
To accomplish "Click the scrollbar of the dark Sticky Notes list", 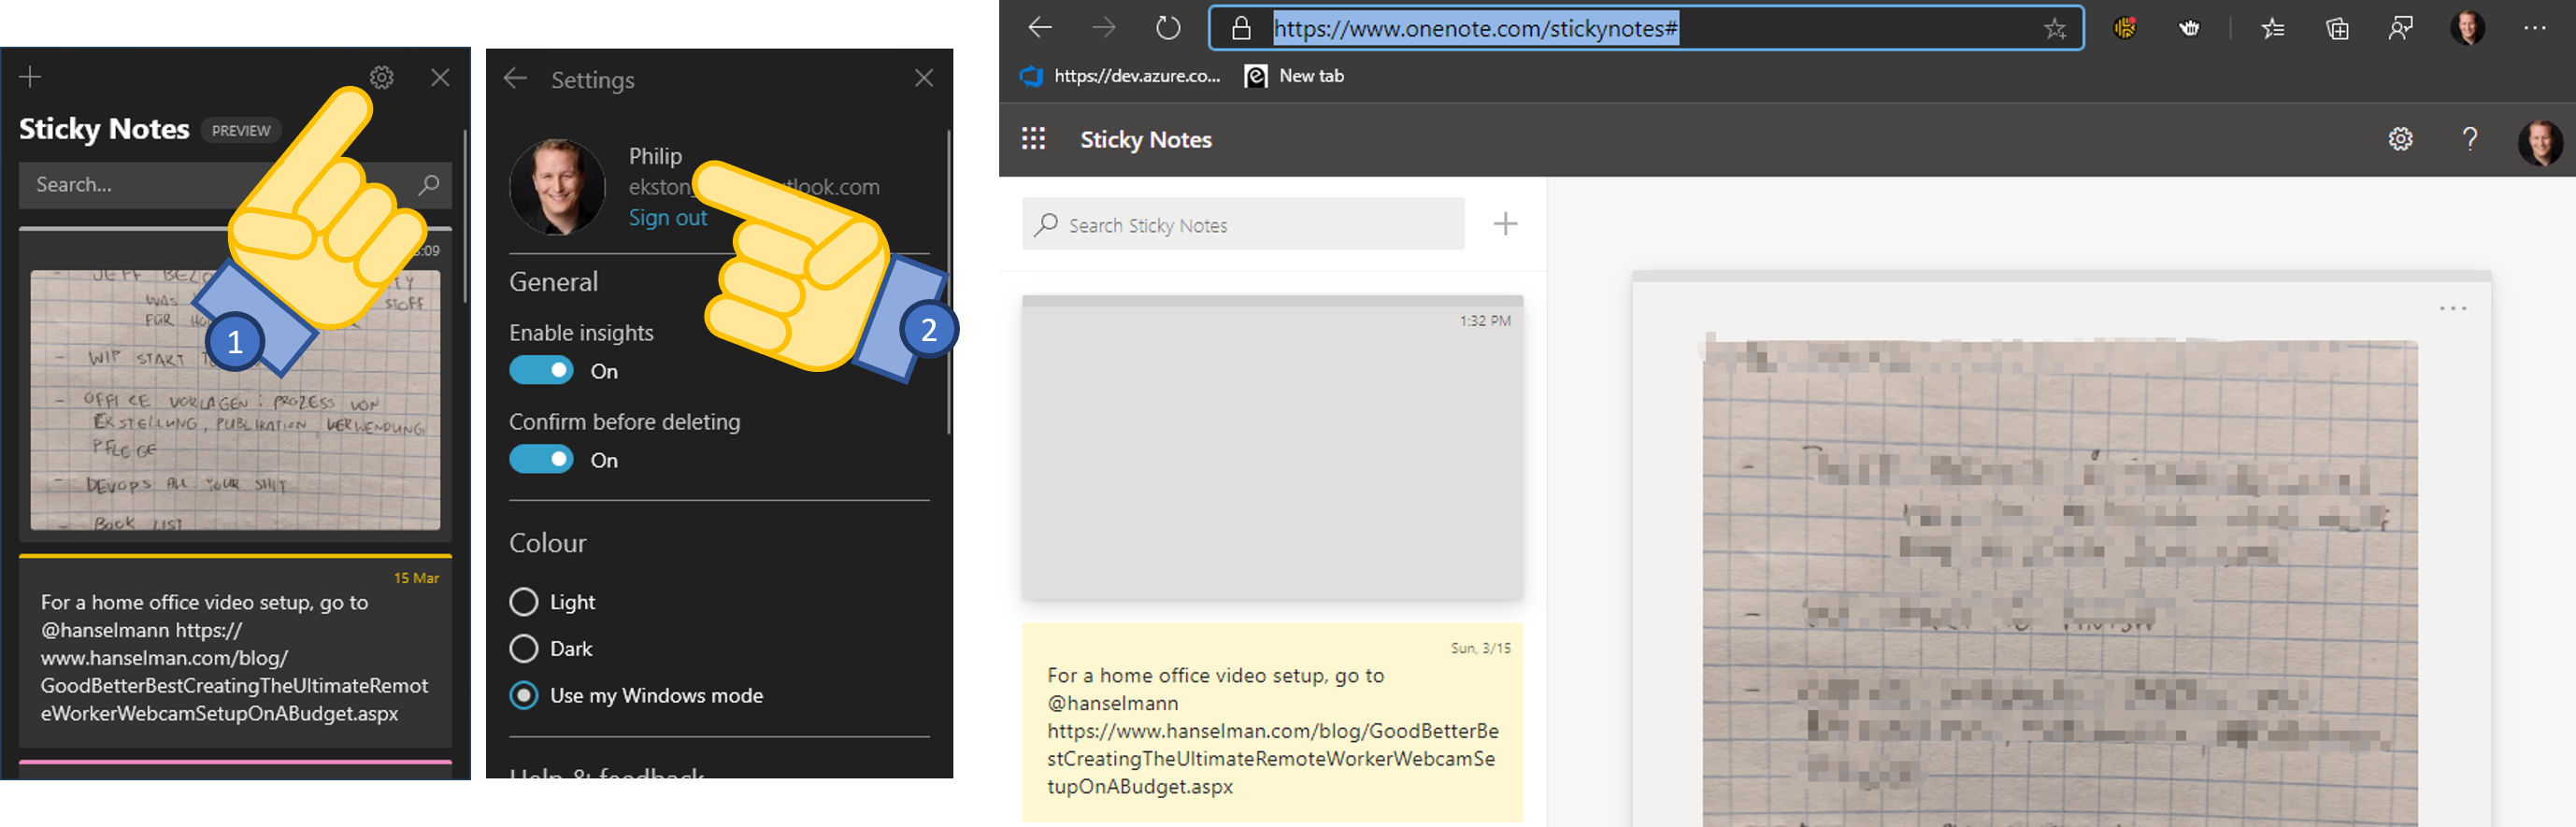I will (465, 215).
